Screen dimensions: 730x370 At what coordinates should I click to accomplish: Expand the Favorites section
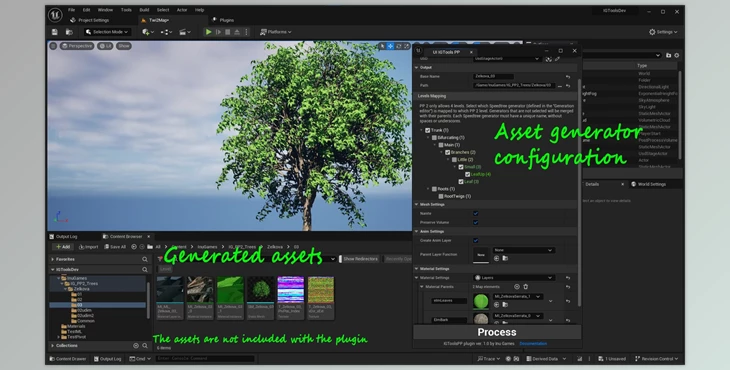click(x=53, y=259)
